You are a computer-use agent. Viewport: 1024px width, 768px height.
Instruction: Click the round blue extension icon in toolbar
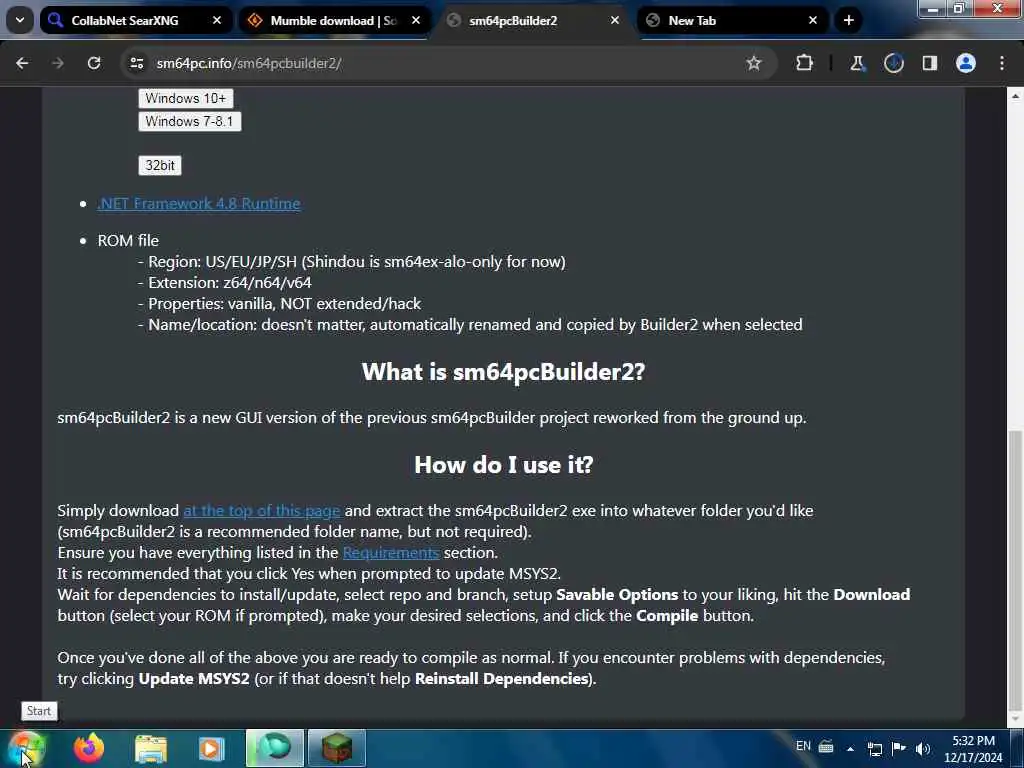coord(893,63)
